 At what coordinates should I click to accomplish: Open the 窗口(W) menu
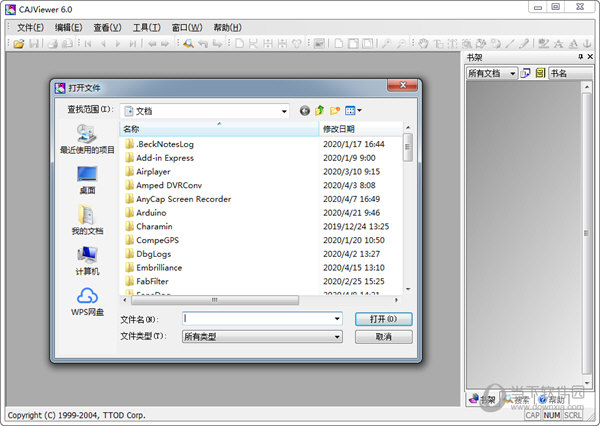click(187, 28)
